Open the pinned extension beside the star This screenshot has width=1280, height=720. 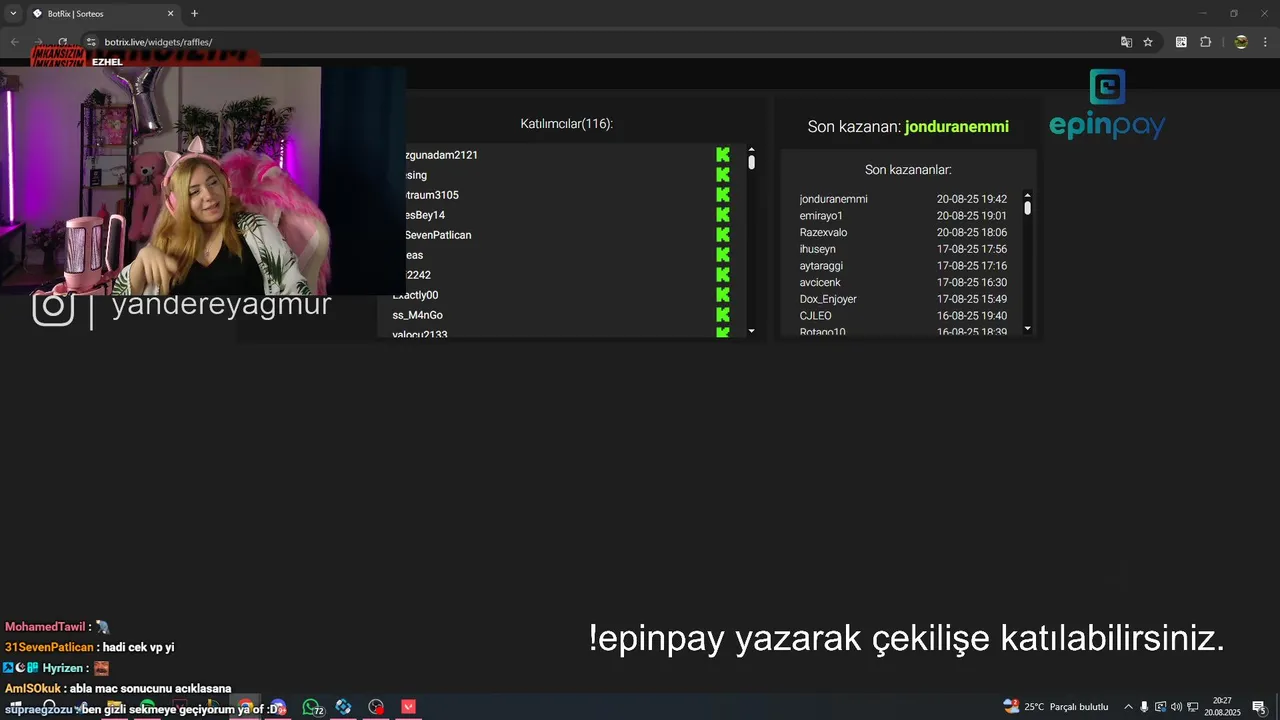(x=1181, y=42)
